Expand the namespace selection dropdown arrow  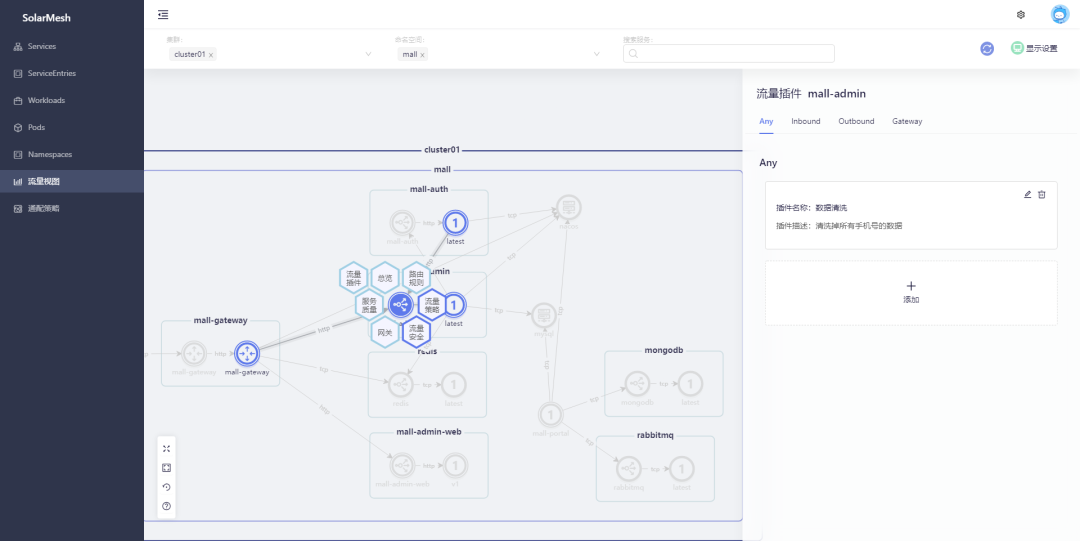point(597,54)
